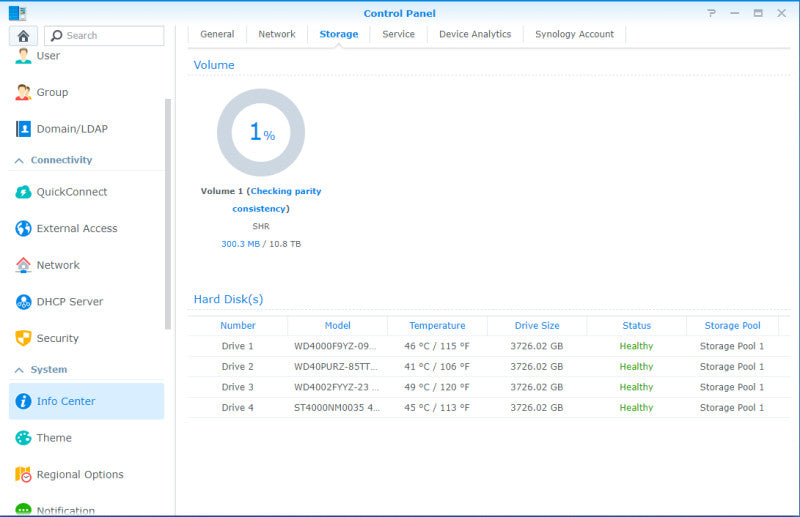Click into the Search field

[105, 36]
